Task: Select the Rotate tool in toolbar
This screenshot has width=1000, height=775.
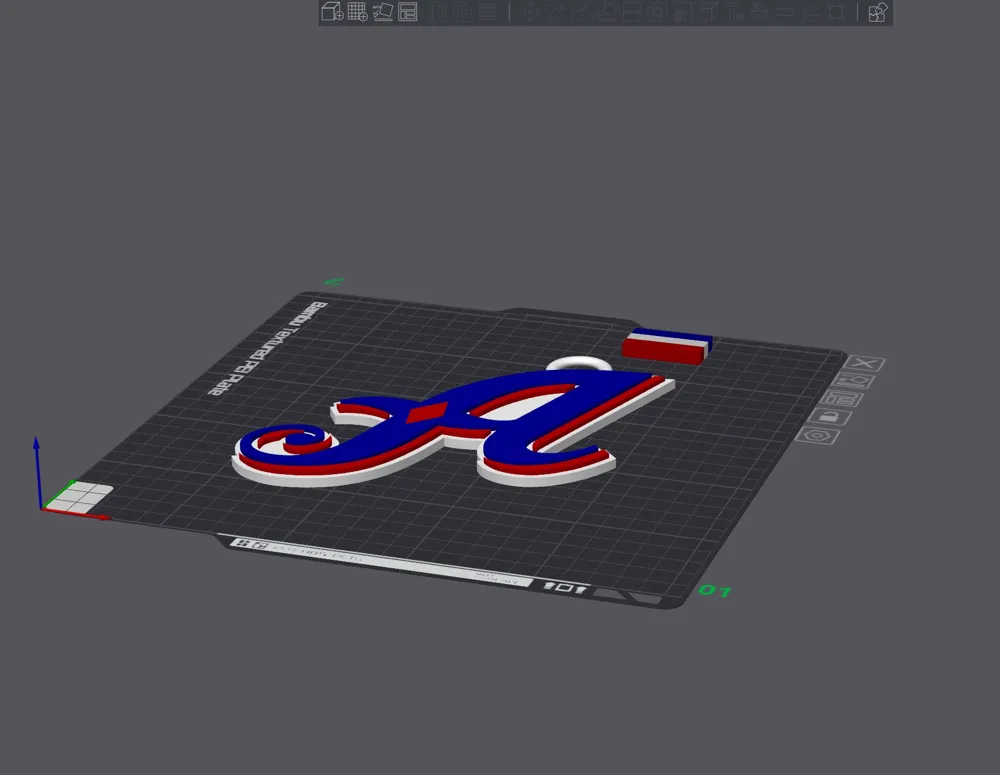Action: (556, 11)
